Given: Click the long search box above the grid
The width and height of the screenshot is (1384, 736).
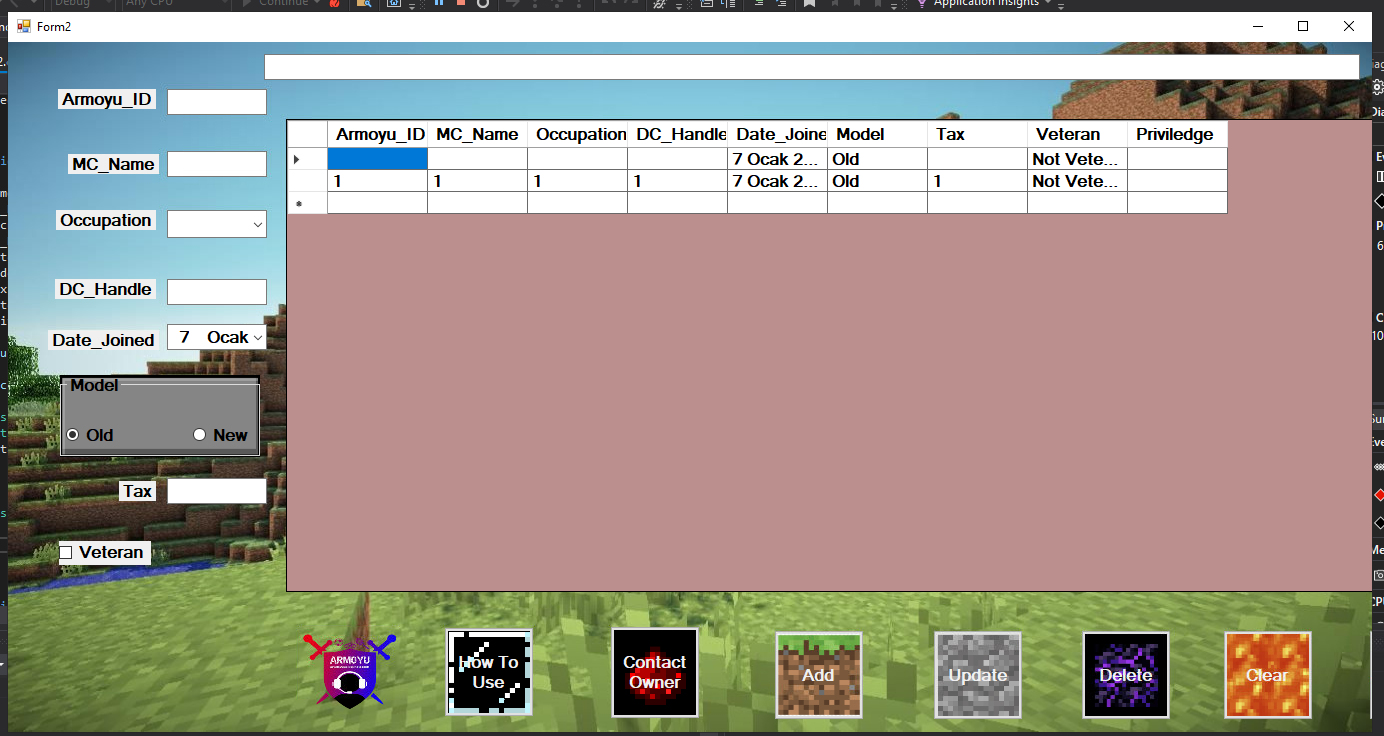Looking at the screenshot, I should click(812, 67).
